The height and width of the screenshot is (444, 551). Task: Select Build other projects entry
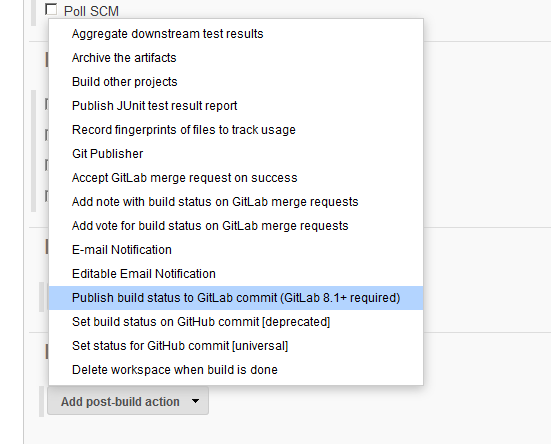(236, 82)
